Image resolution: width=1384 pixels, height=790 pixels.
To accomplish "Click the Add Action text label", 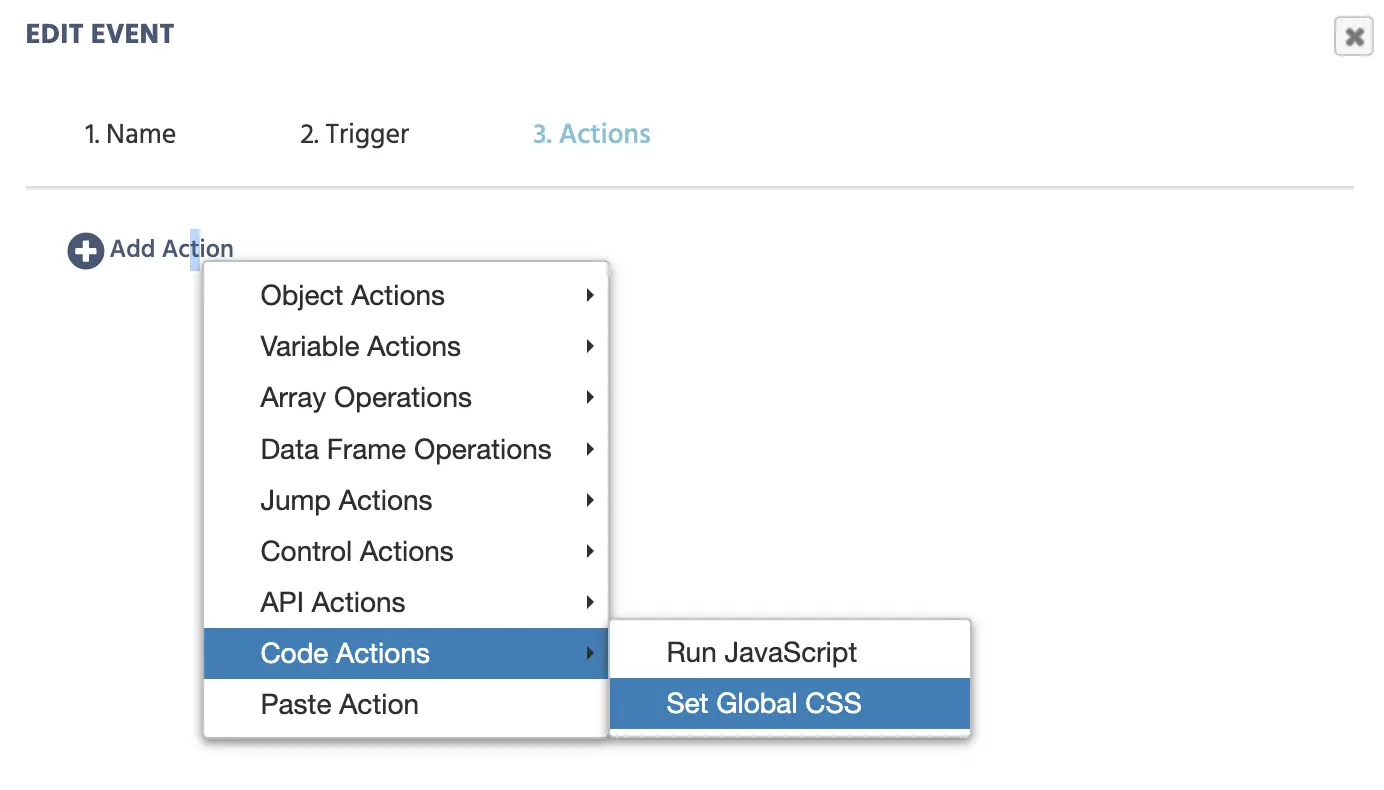I will [x=171, y=249].
